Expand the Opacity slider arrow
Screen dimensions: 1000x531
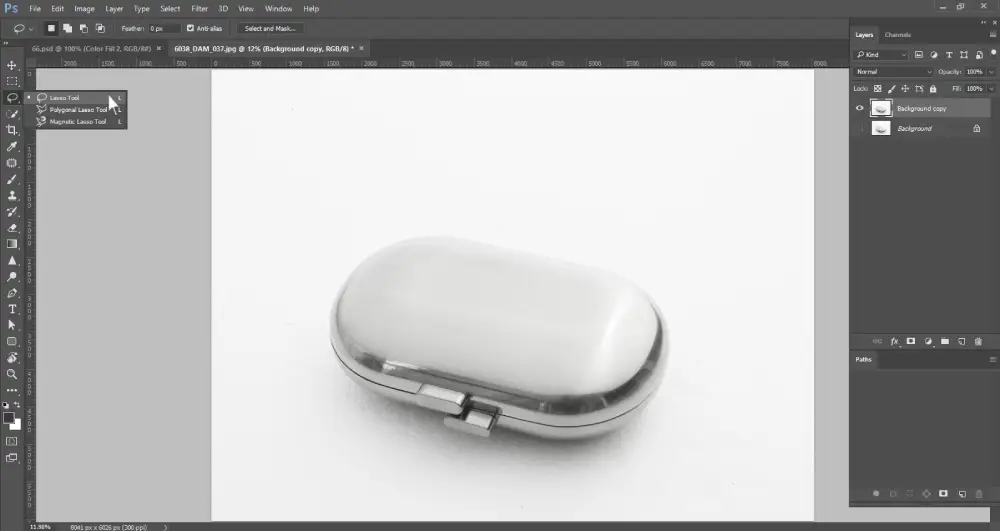point(990,72)
